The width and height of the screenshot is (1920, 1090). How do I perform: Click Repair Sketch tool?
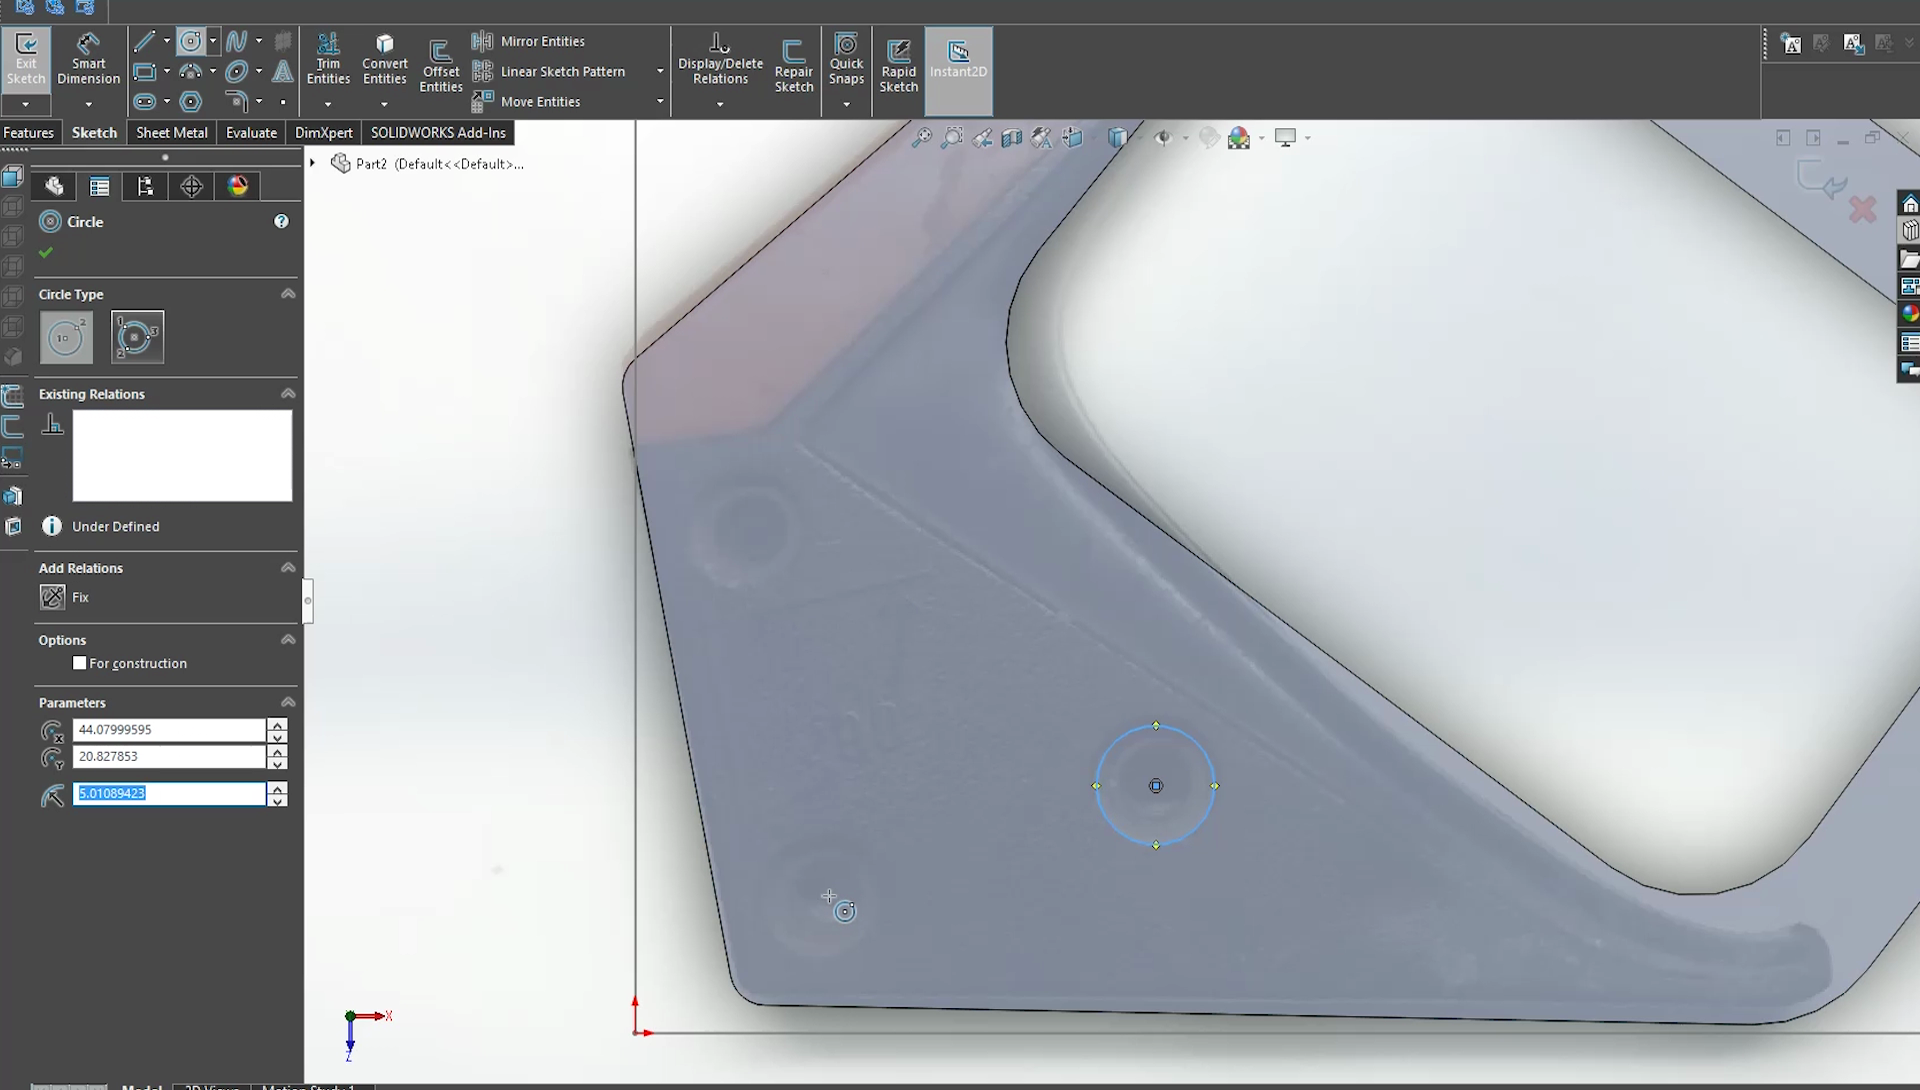click(x=793, y=66)
